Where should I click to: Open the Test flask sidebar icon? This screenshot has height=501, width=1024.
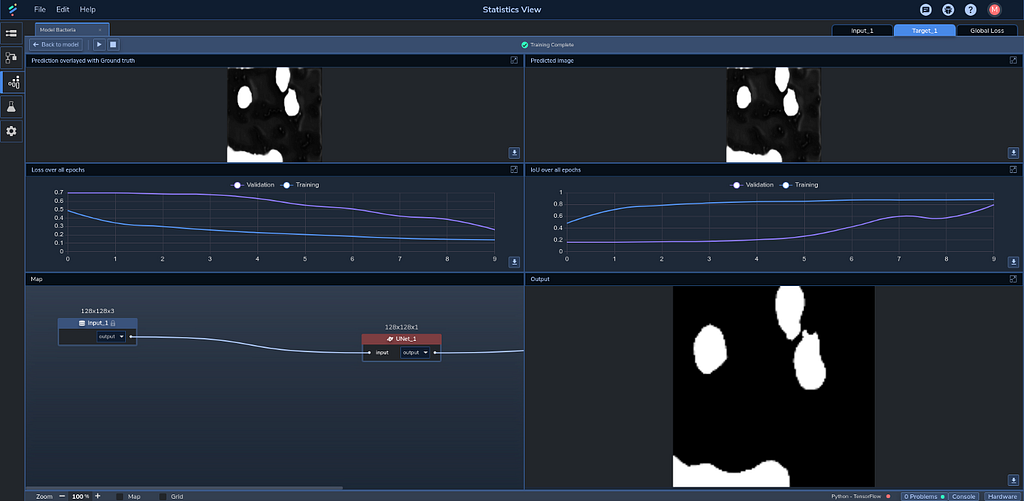12,106
